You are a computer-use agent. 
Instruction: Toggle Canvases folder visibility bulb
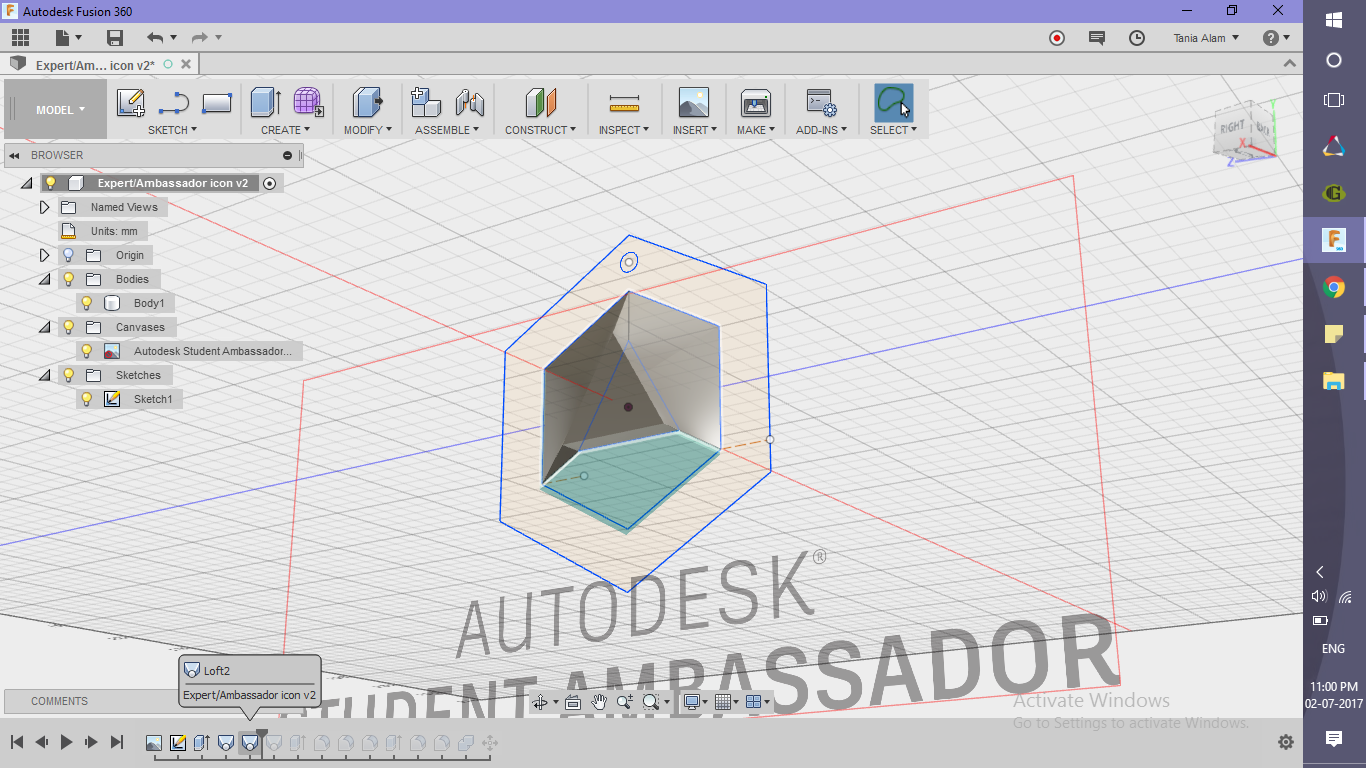point(68,327)
